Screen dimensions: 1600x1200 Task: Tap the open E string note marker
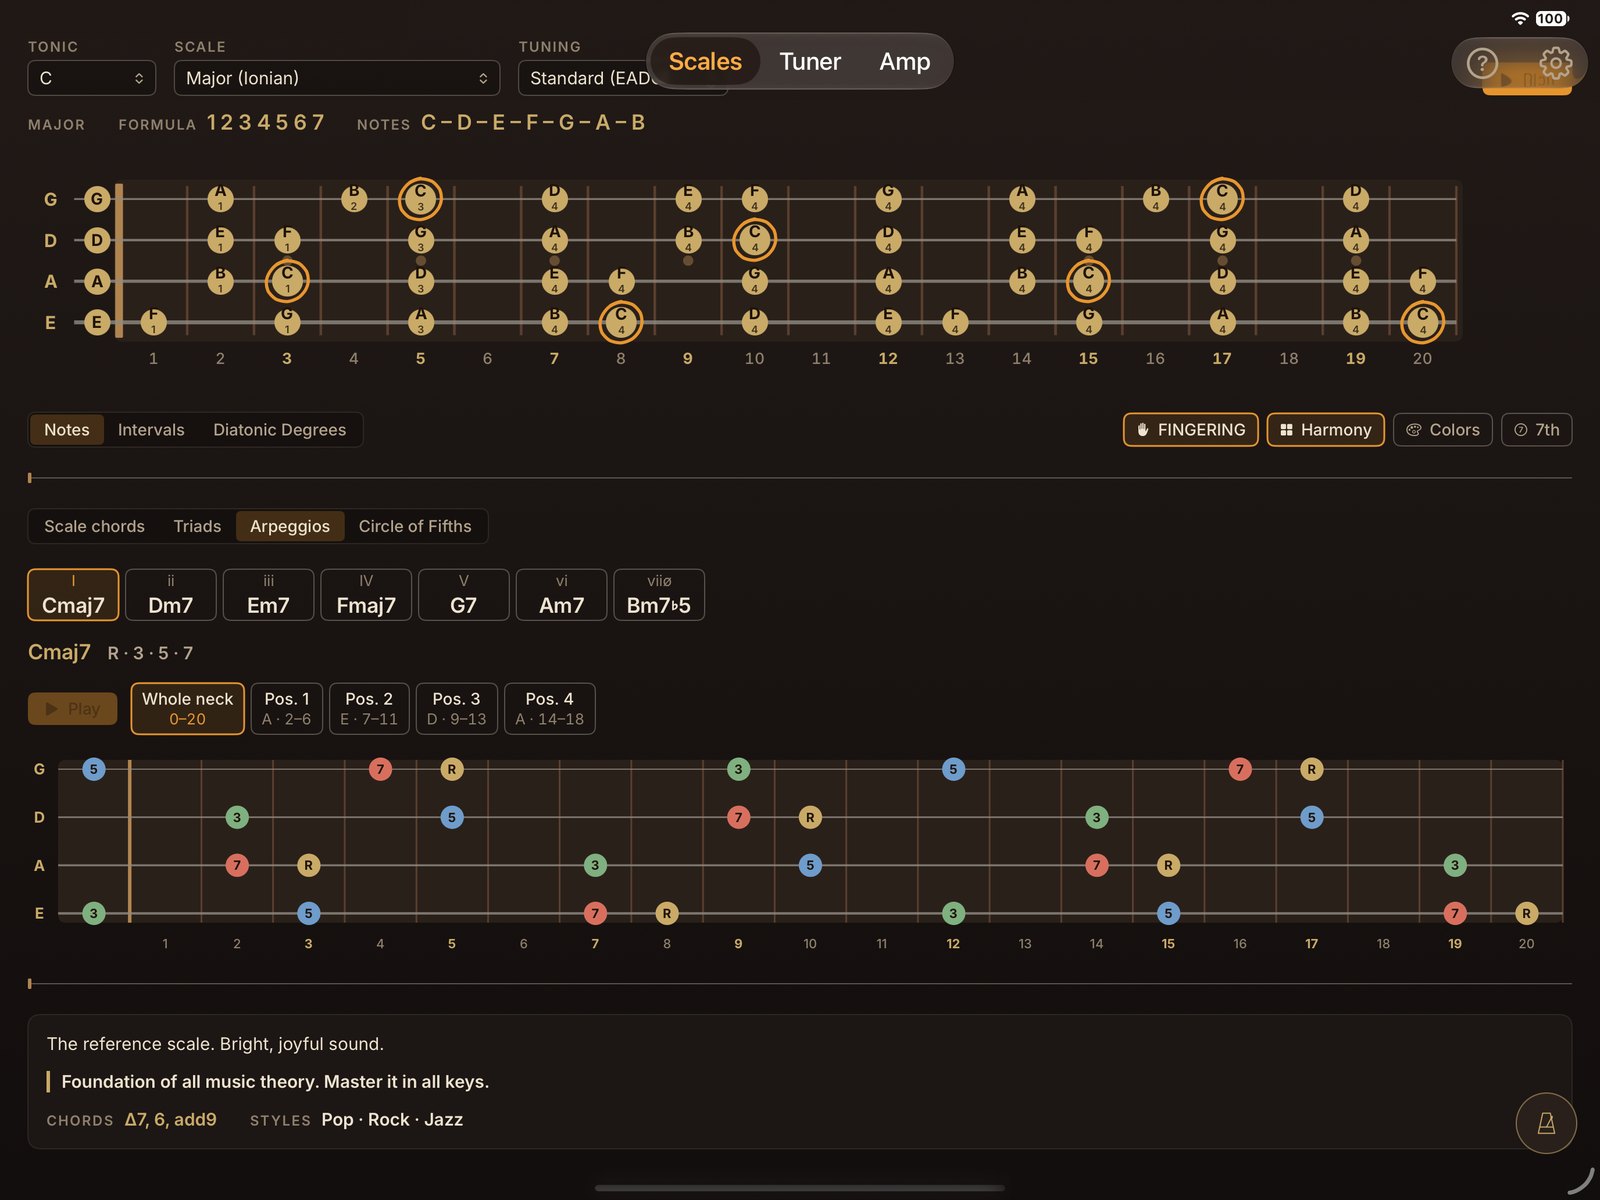click(97, 323)
